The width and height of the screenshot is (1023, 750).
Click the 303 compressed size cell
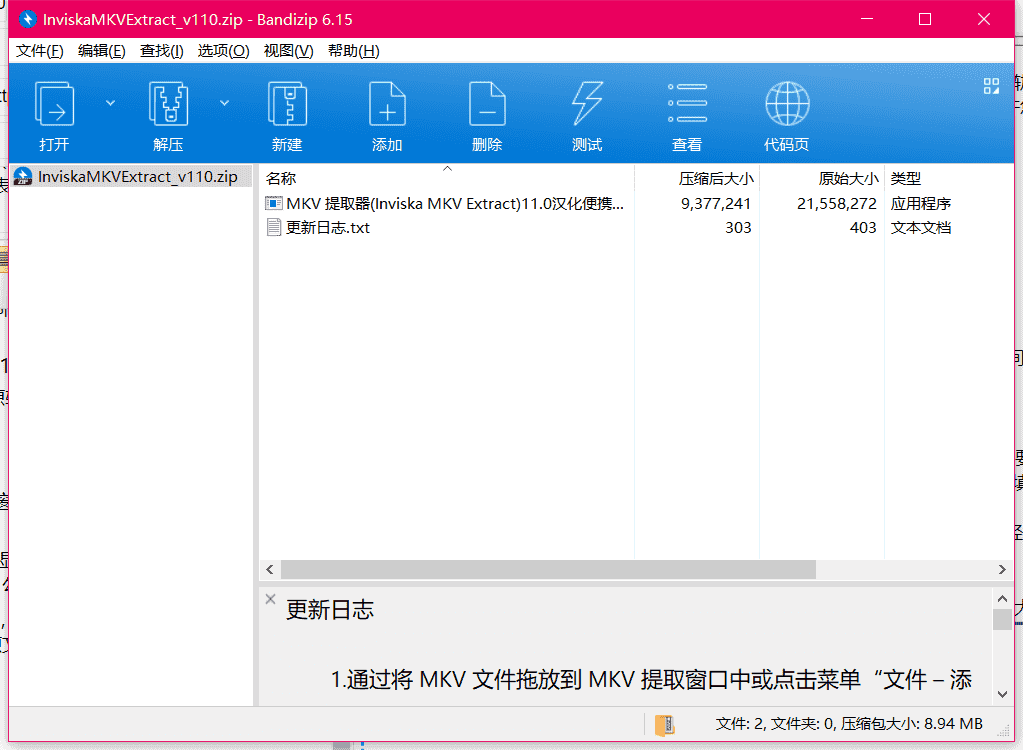[x=738, y=228]
